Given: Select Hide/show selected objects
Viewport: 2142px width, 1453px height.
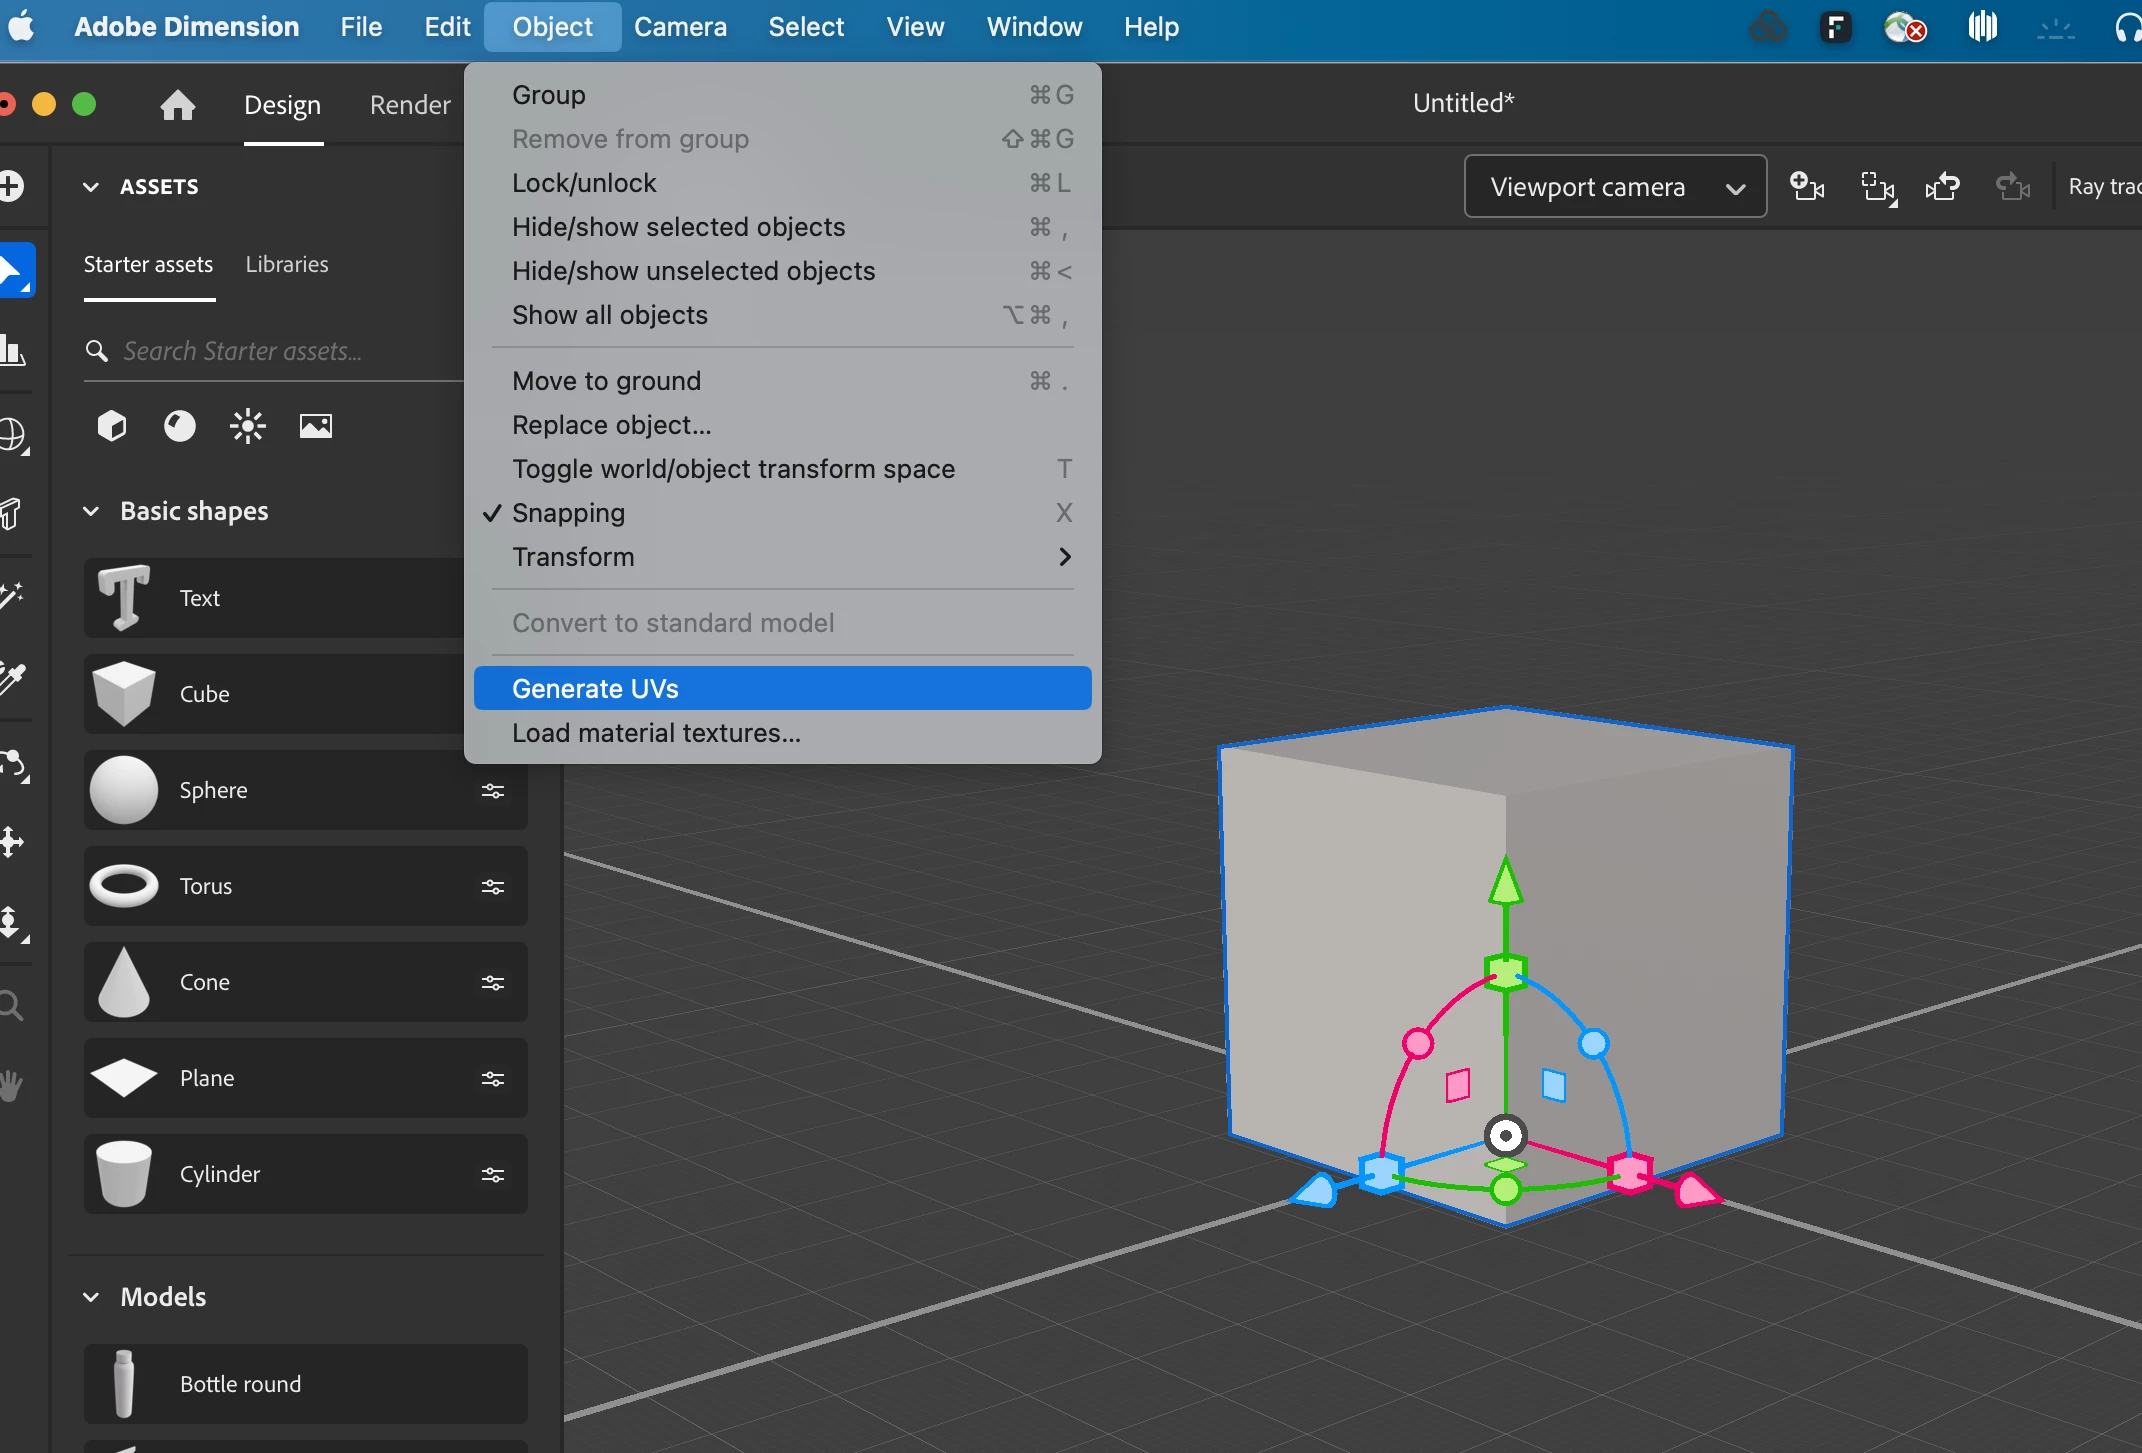Looking at the screenshot, I should (x=678, y=227).
